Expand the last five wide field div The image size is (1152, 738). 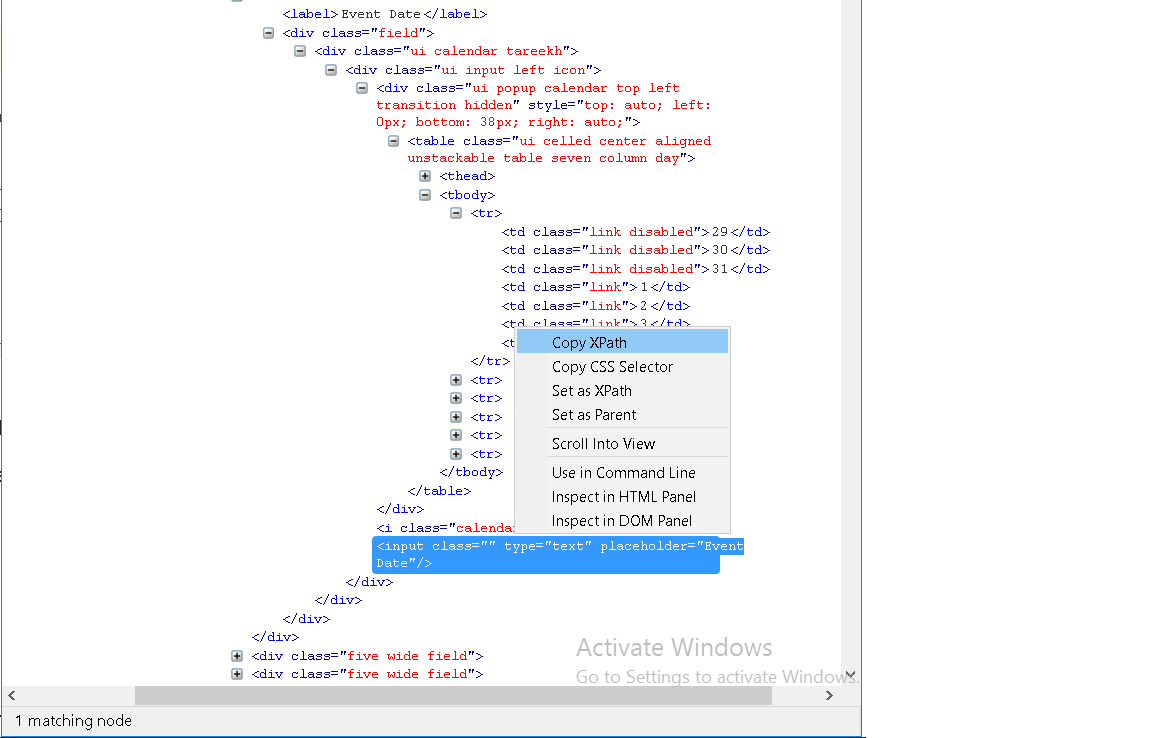(237, 673)
